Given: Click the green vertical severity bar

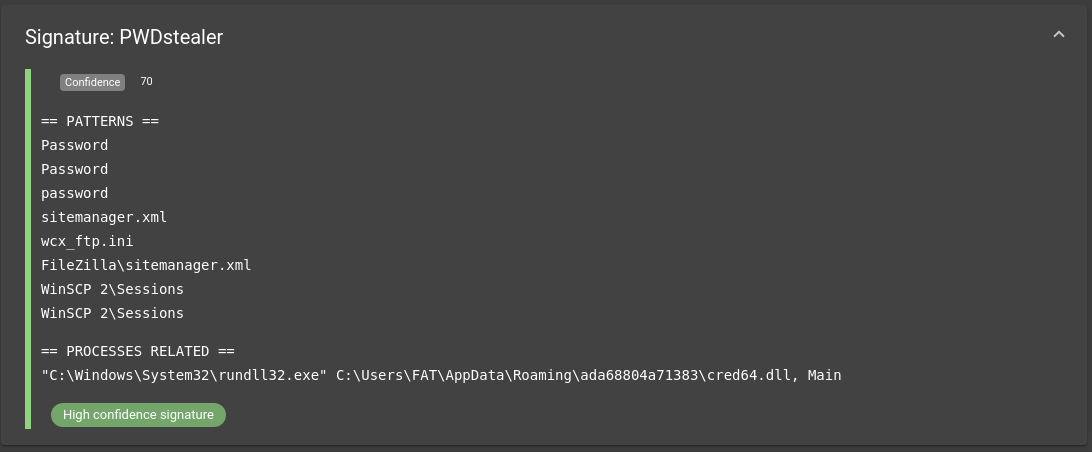Looking at the screenshot, I should coord(28,249).
